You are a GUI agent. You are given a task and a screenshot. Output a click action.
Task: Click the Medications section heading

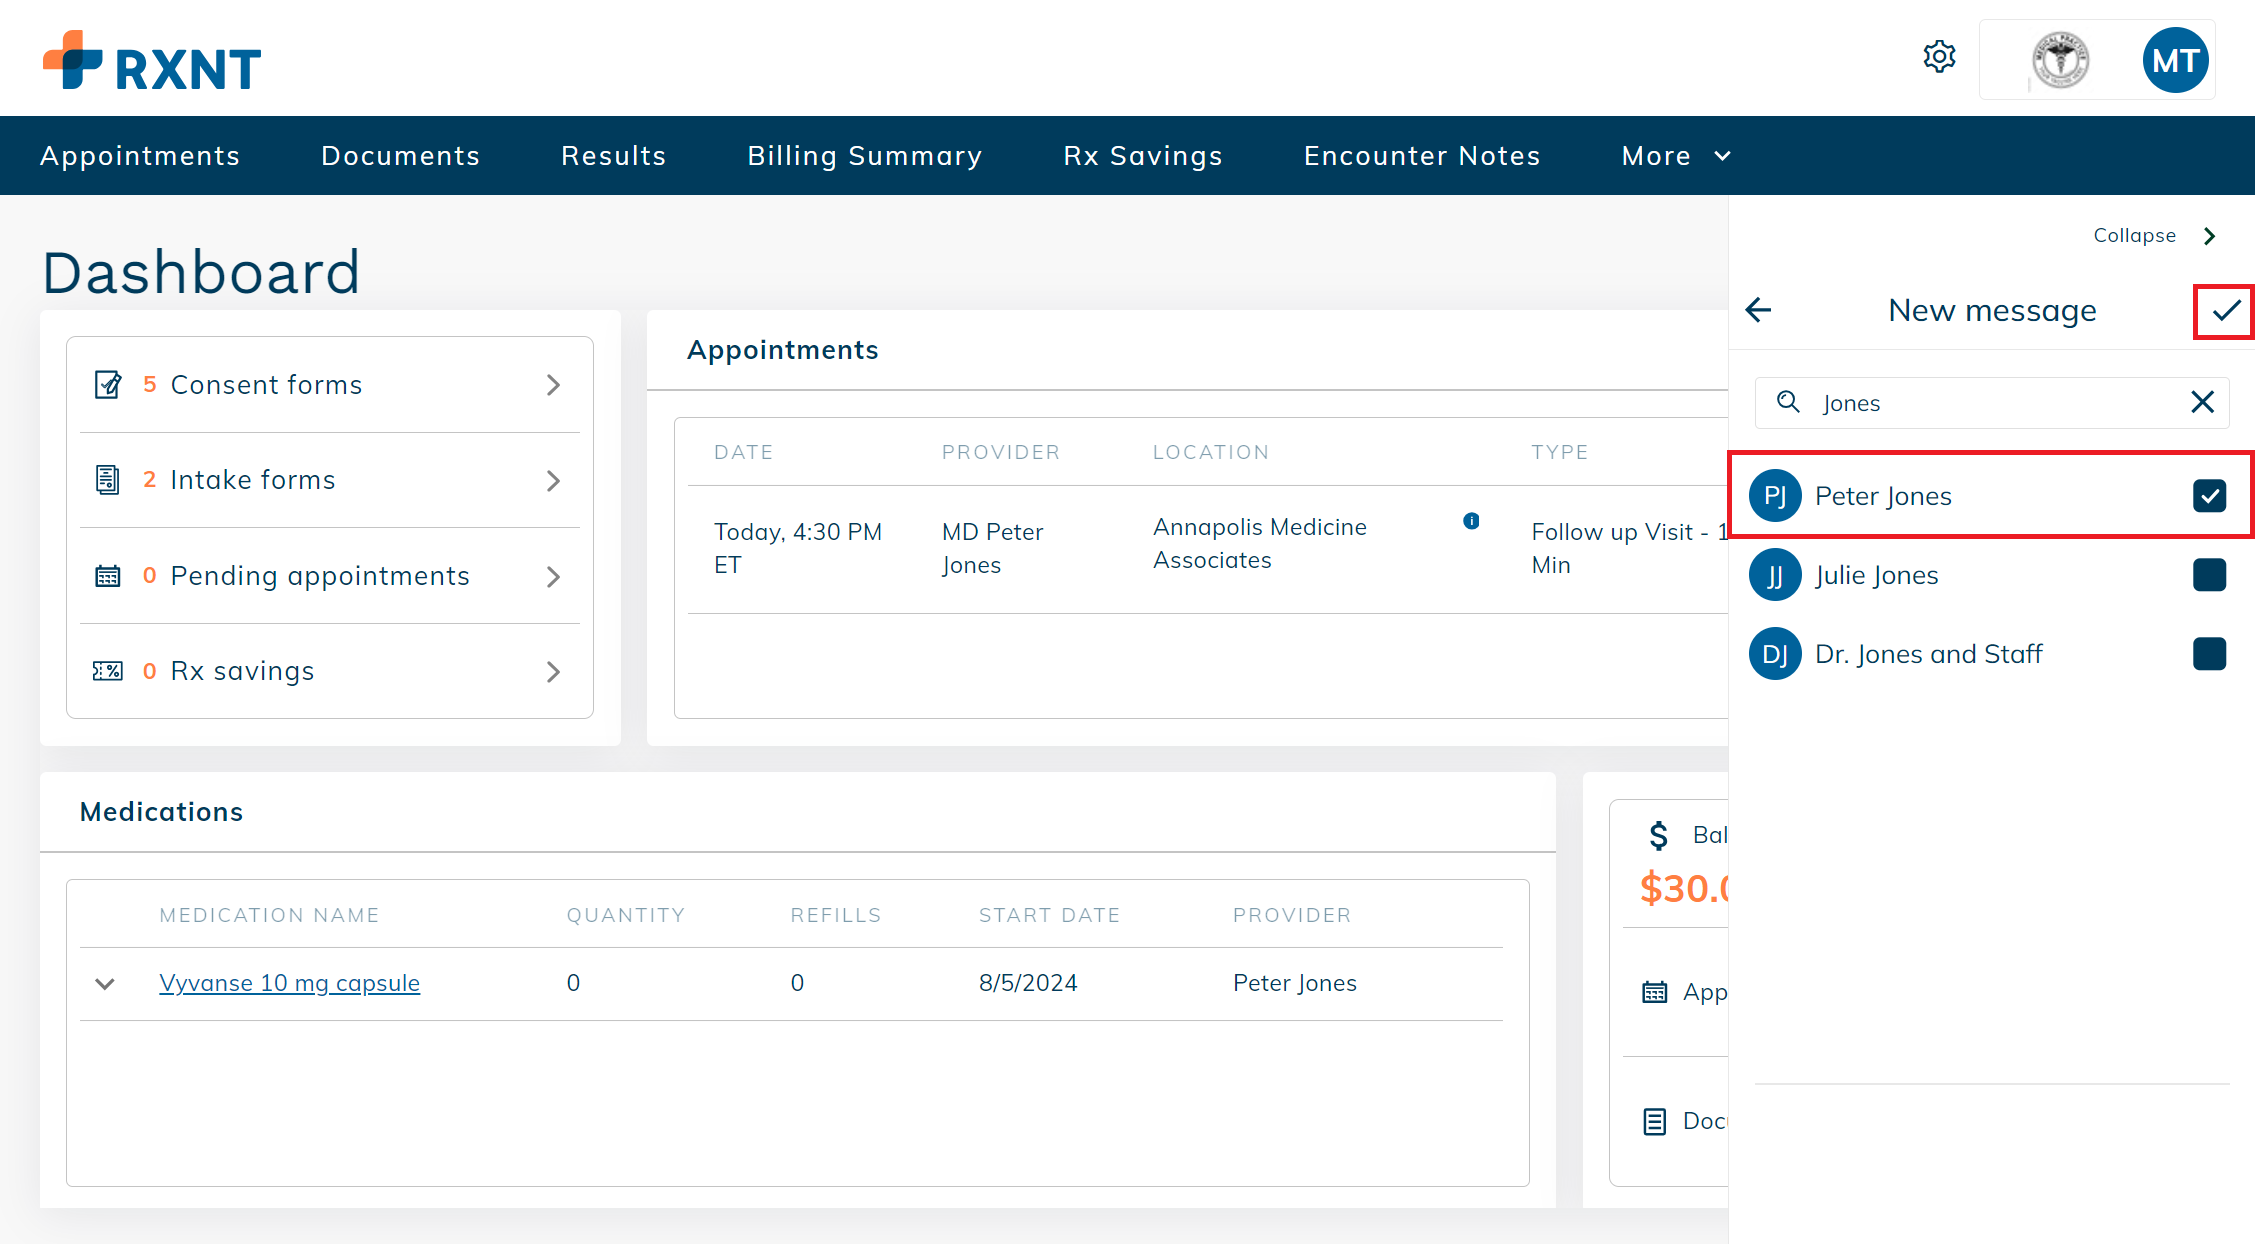(x=161, y=812)
